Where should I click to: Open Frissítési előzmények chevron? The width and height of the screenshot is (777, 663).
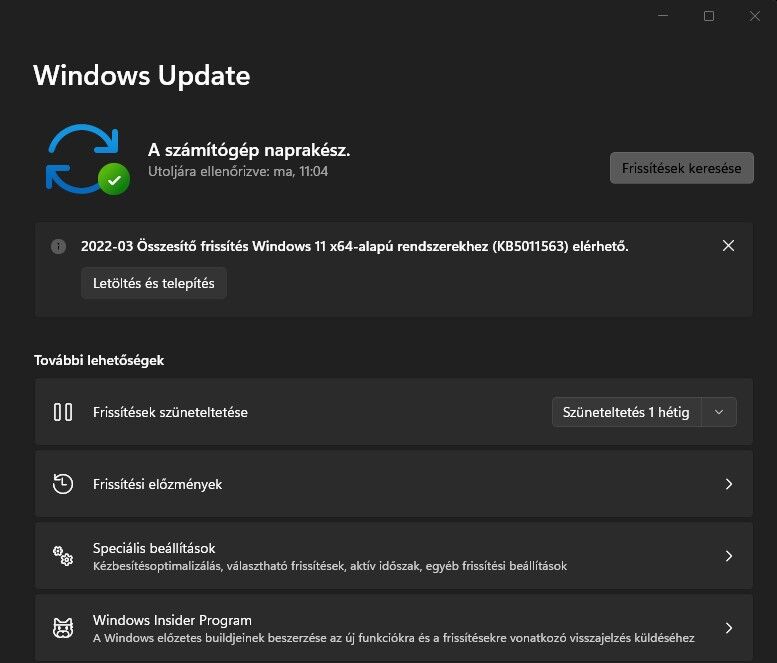(728, 484)
